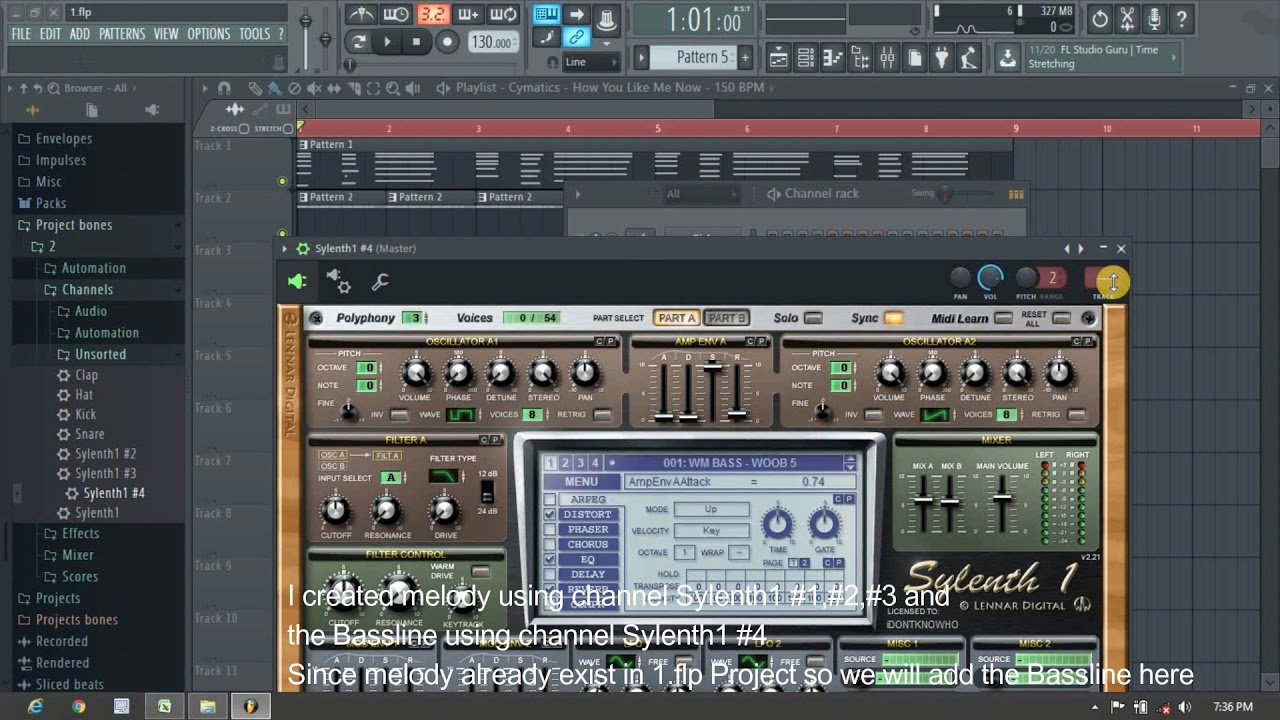The image size is (1280, 720).
Task: Enable wait for input before recording
Action: [396, 14]
